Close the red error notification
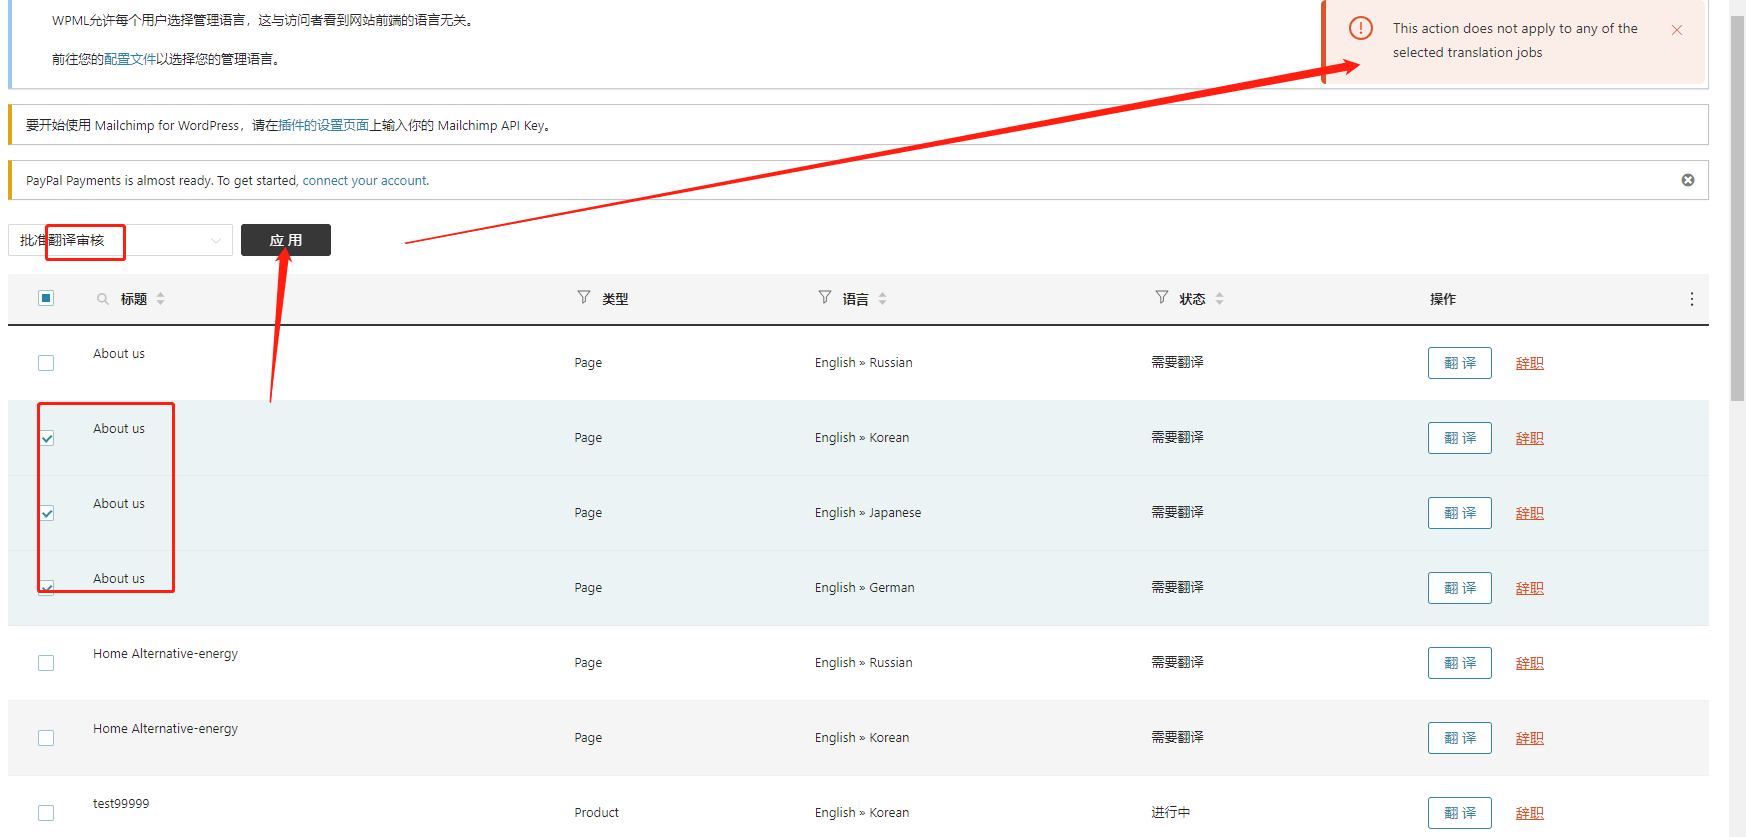This screenshot has width=1746, height=837. pos(1677,30)
